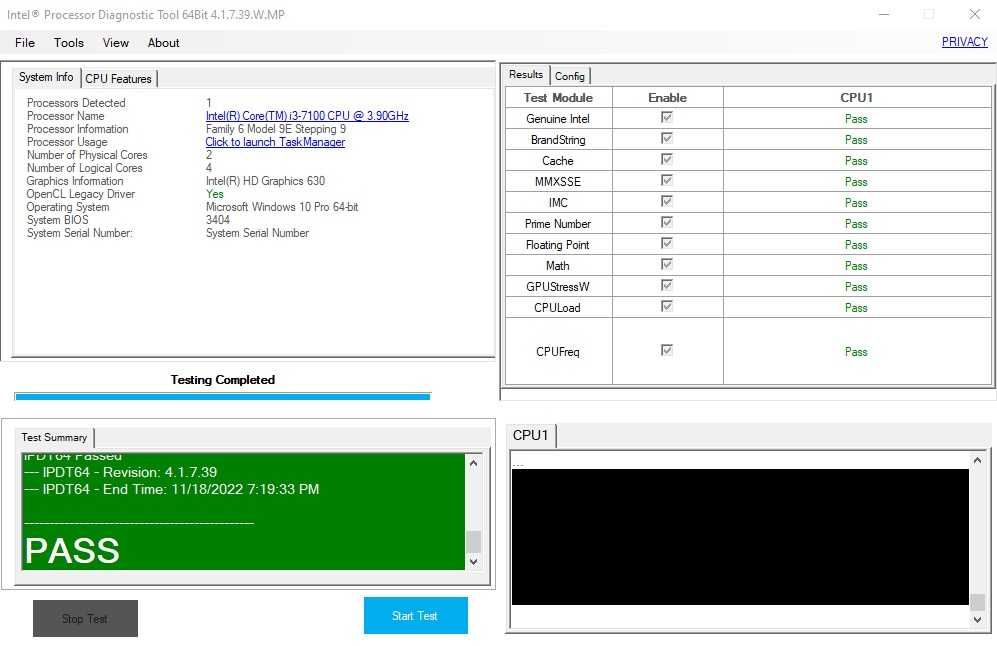Click the Math Pass result

tap(856, 266)
